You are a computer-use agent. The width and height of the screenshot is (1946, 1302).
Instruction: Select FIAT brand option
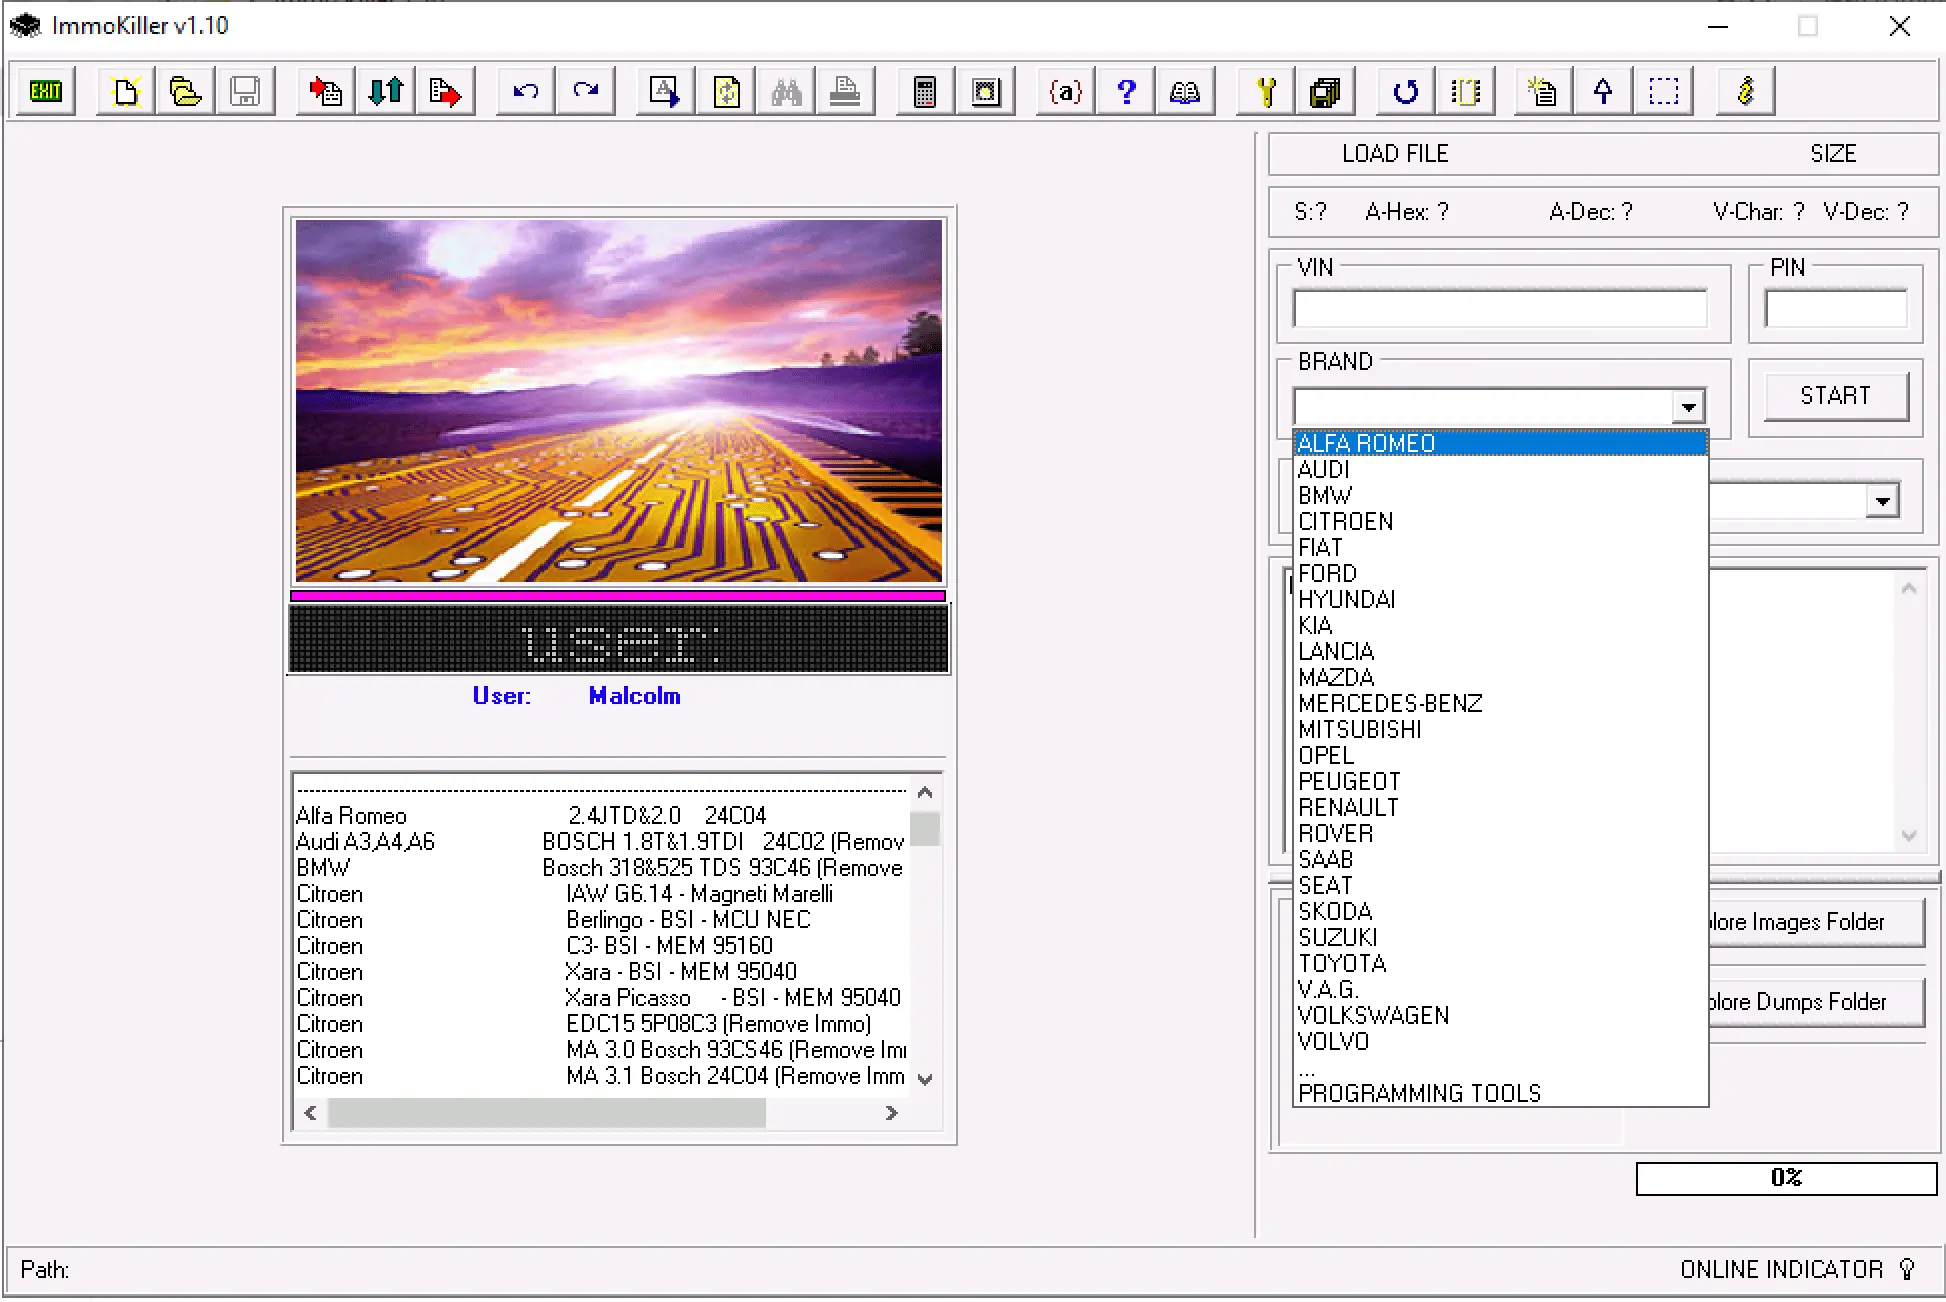pos(1500,547)
